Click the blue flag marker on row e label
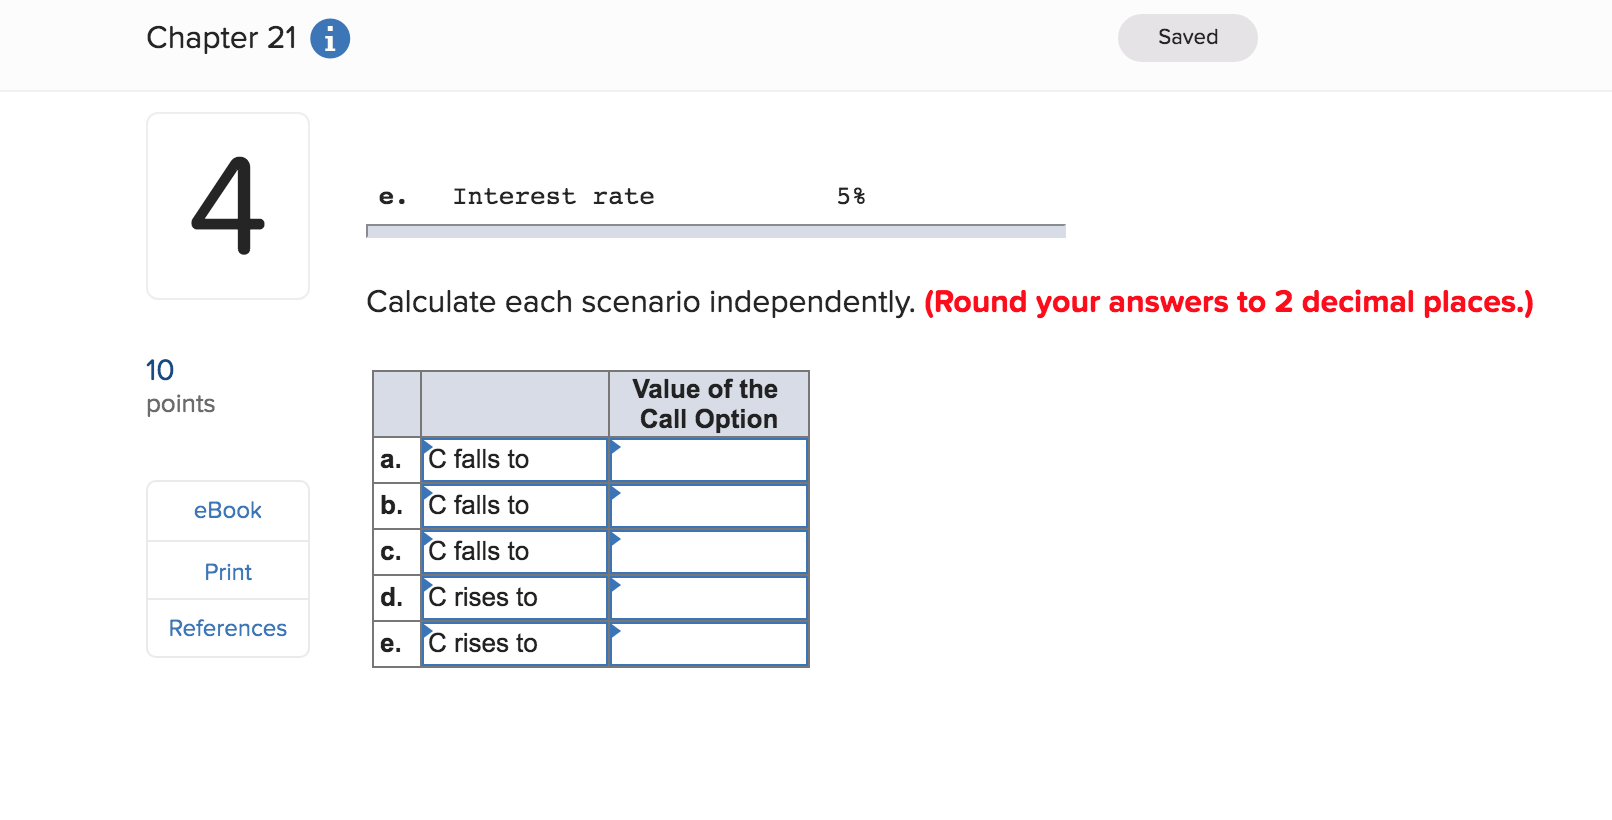Viewport: 1612px width, 820px height. click(x=426, y=631)
